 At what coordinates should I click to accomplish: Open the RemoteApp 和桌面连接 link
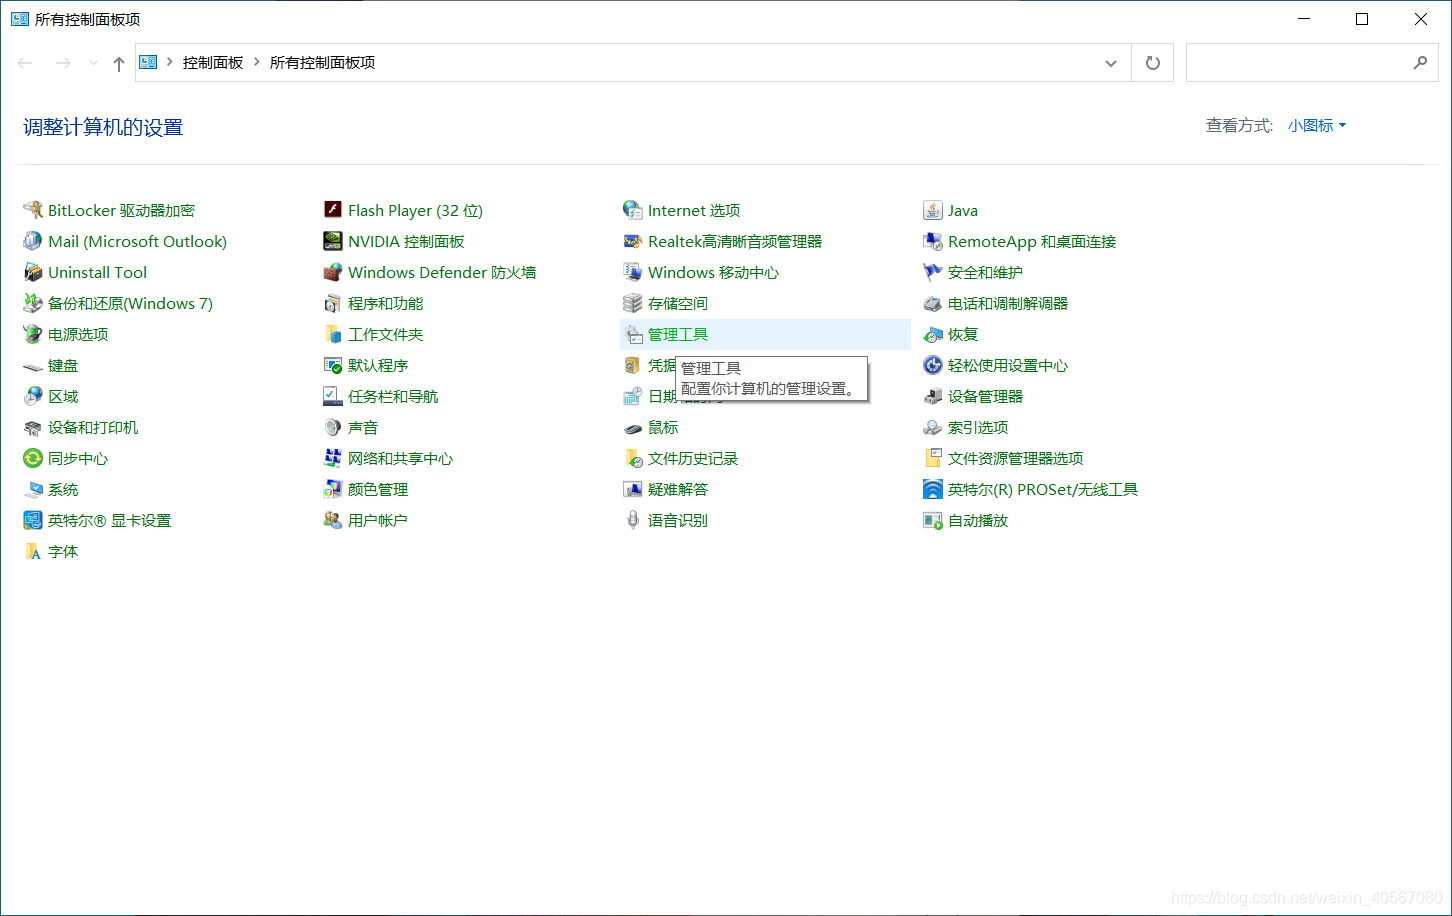[x=1032, y=241]
